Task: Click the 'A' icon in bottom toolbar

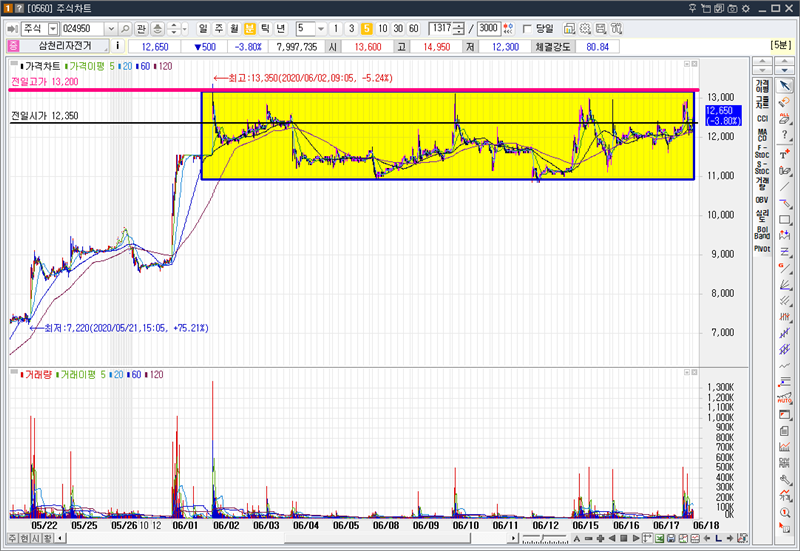Action: (x=577, y=538)
